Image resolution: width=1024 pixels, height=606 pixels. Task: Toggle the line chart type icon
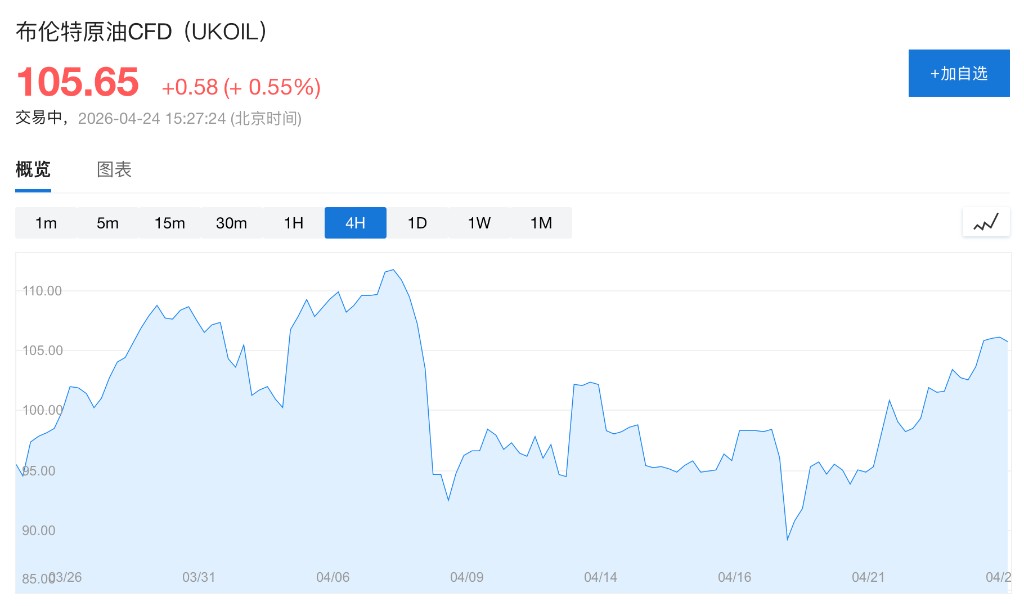(985, 223)
